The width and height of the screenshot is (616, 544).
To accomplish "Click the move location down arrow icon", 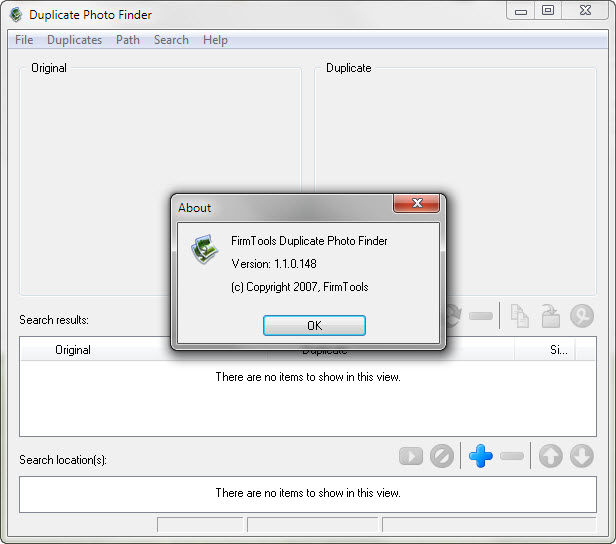I will tap(581, 456).
